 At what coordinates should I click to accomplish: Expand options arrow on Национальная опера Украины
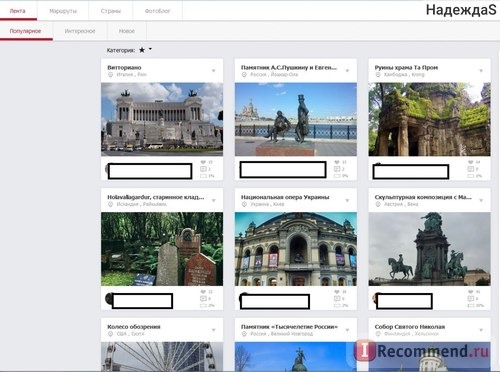pyautogui.click(x=347, y=200)
